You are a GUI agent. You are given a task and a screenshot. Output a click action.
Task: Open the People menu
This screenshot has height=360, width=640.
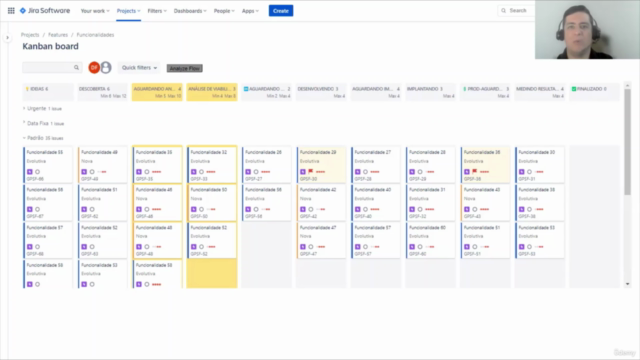coord(224,11)
